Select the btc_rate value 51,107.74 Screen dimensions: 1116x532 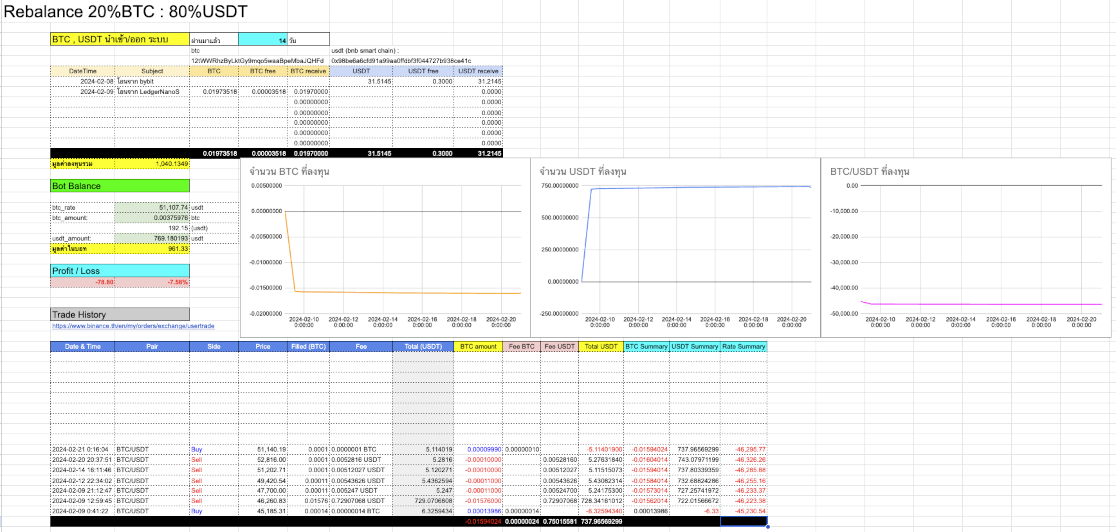tap(152, 207)
